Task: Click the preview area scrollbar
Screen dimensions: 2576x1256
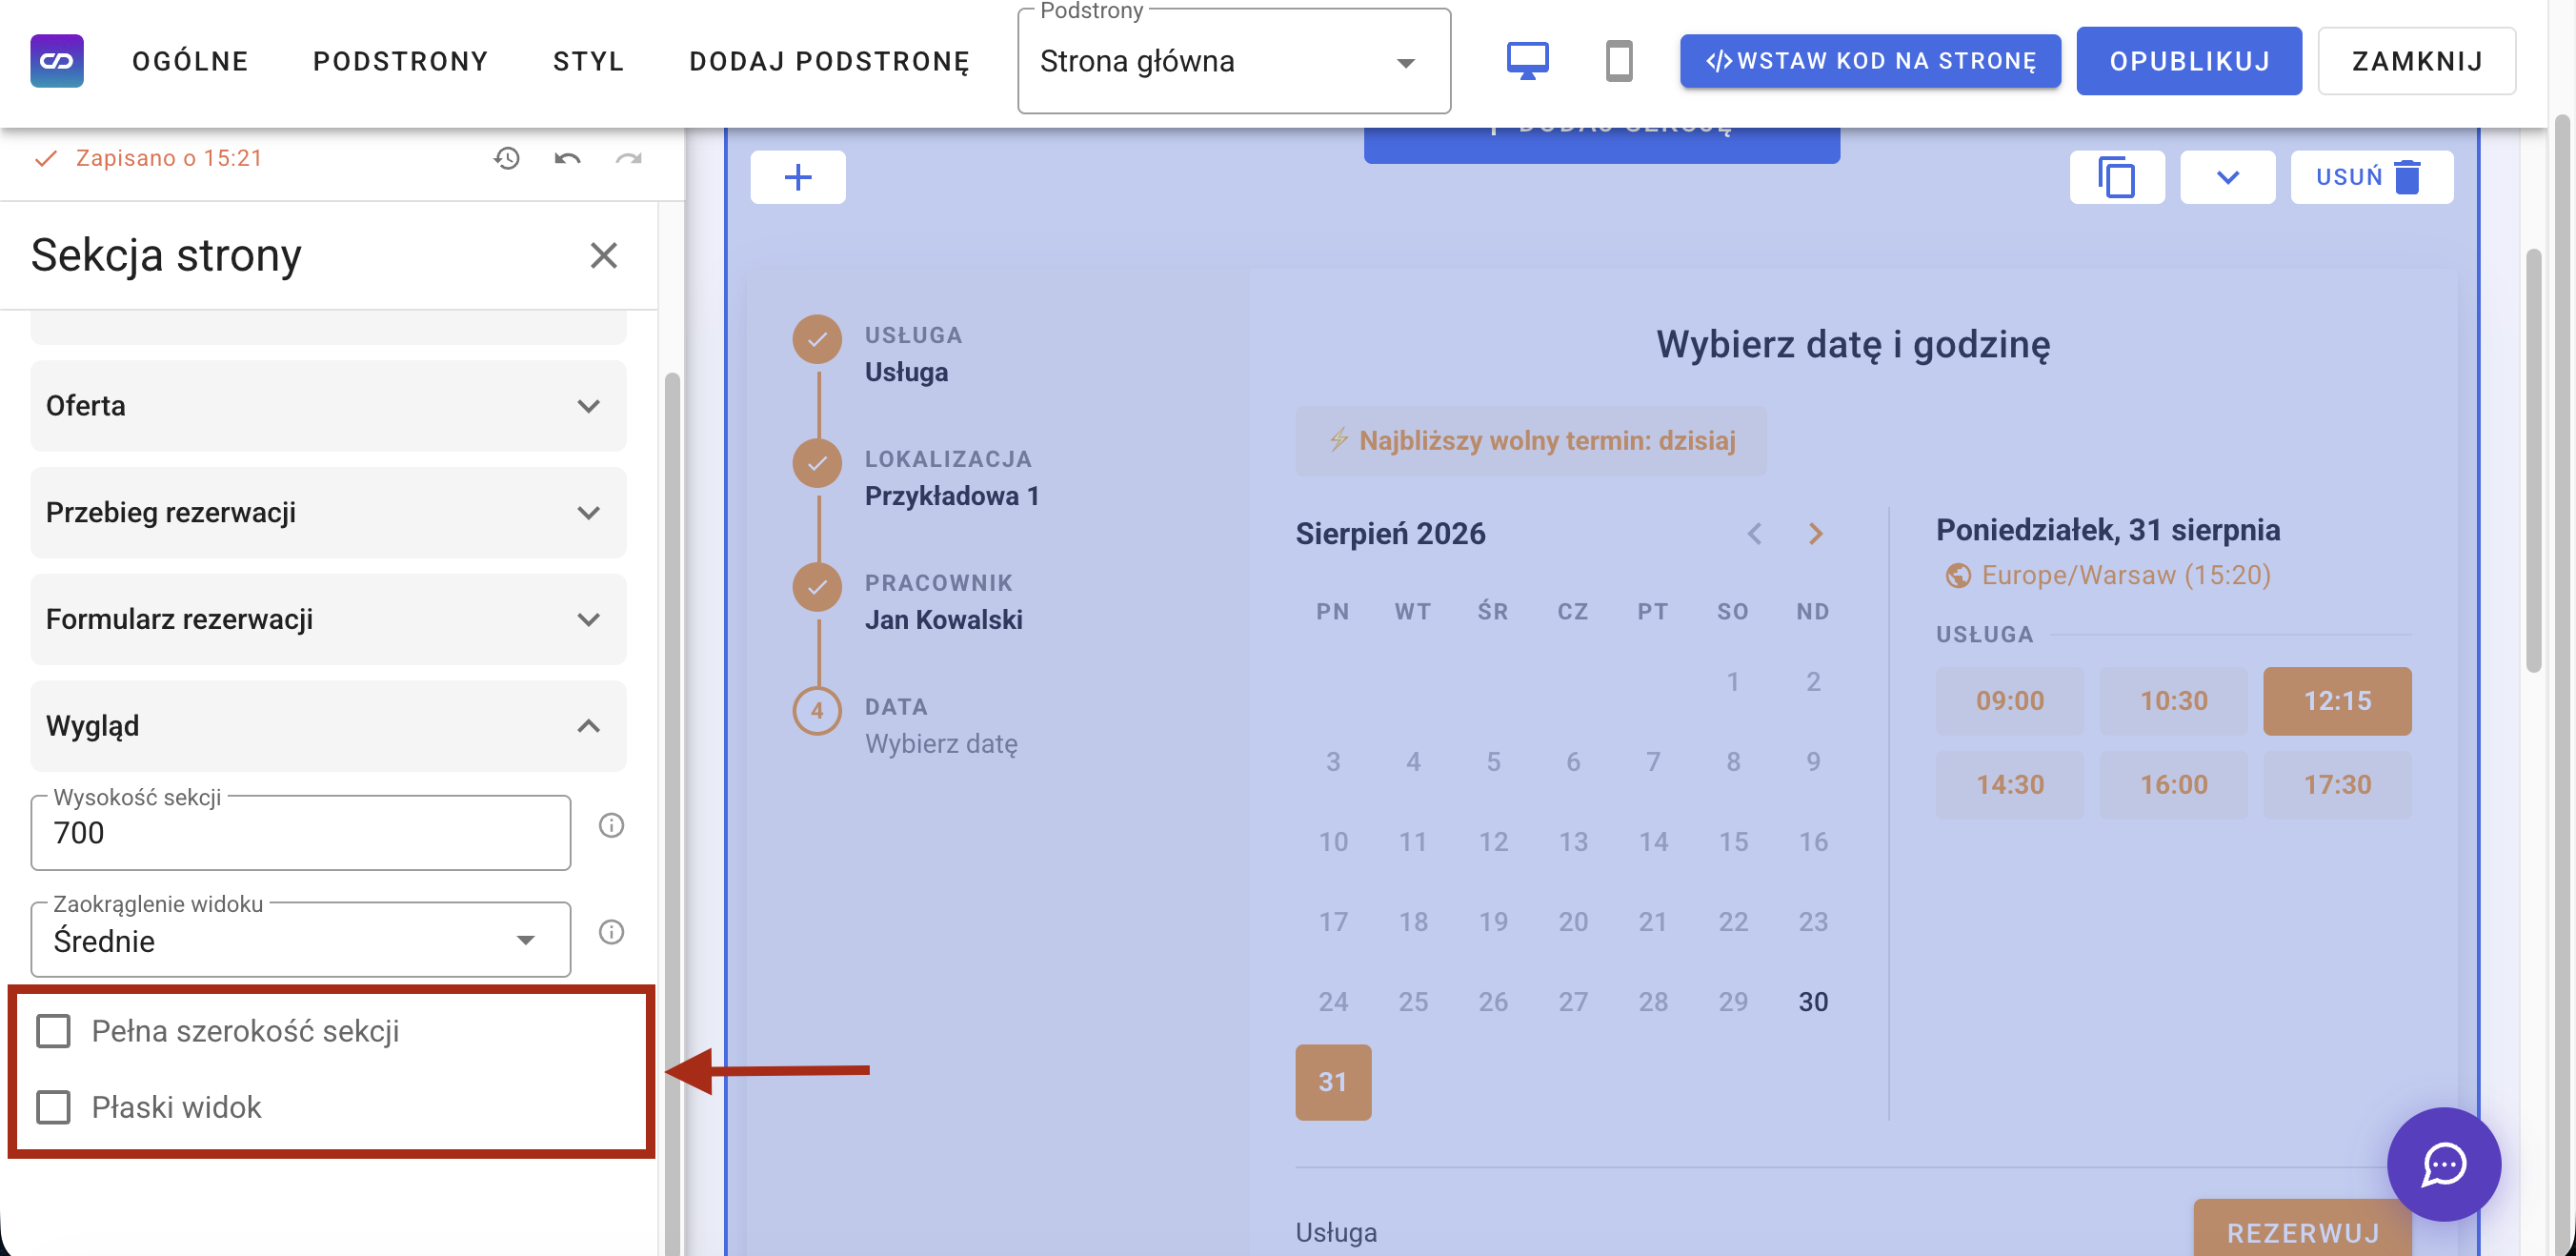Action: [x=2533, y=460]
